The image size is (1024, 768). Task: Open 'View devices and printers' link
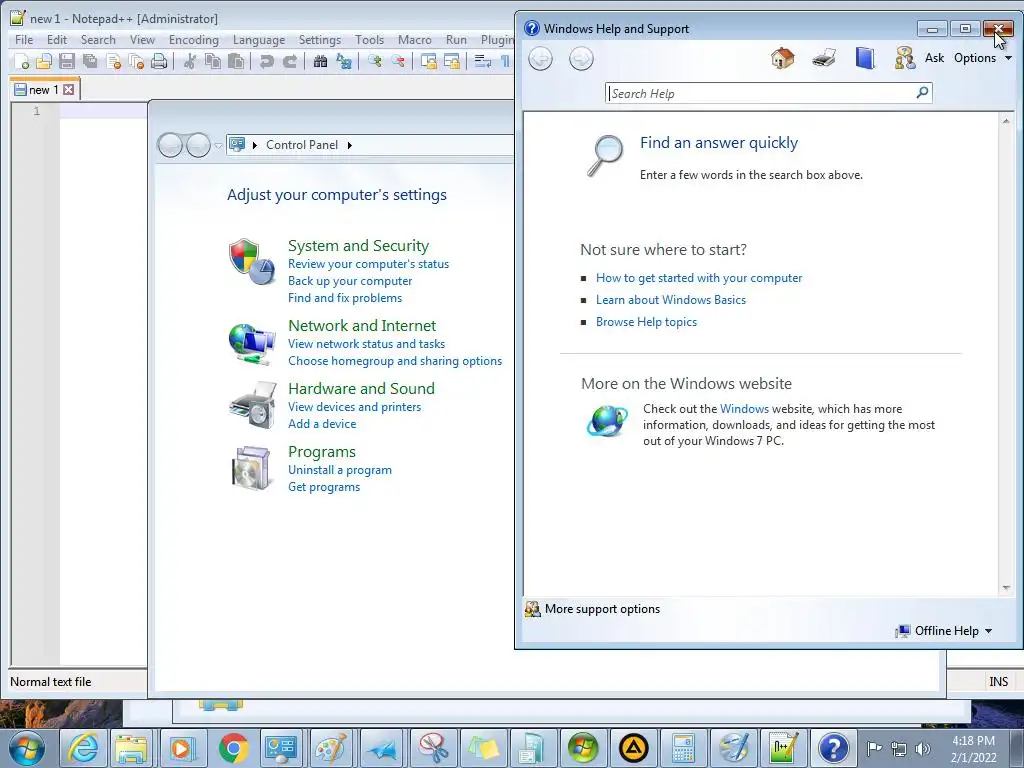355,407
